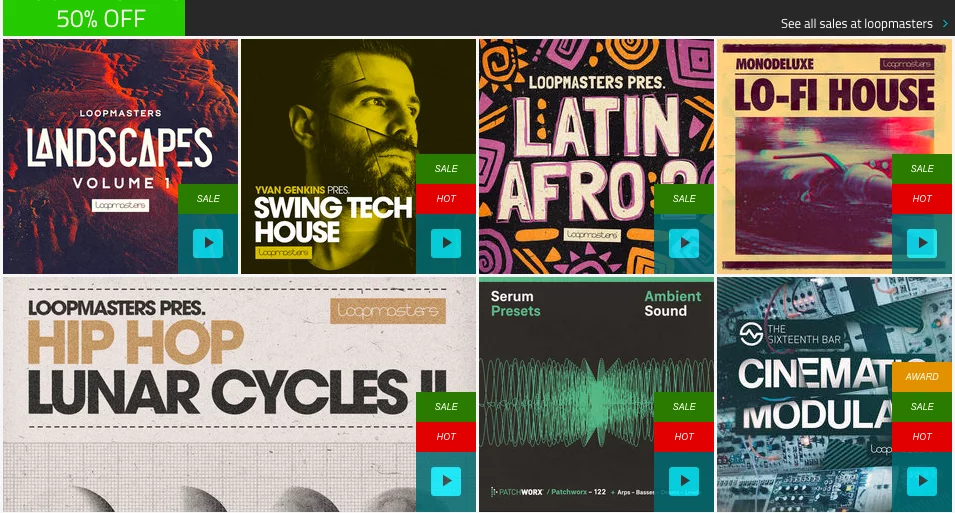The image size is (955, 513).
Task: Click the HOT badge on Serum Presets
Action: [684, 436]
